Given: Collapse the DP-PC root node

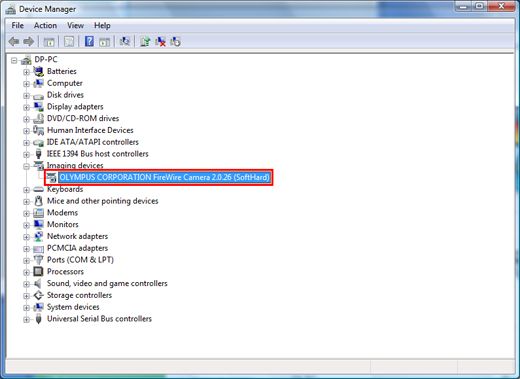Looking at the screenshot, I should click(14, 60).
